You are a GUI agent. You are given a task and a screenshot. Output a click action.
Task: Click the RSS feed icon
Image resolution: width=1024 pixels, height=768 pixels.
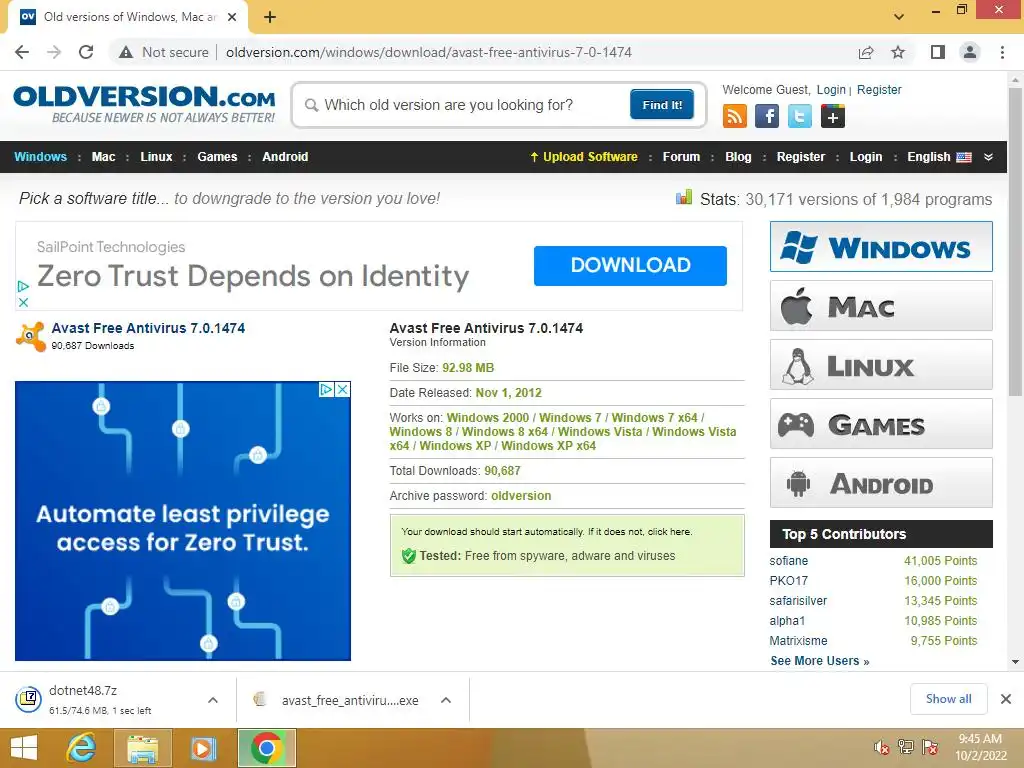pyautogui.click(x=735, y=116)
